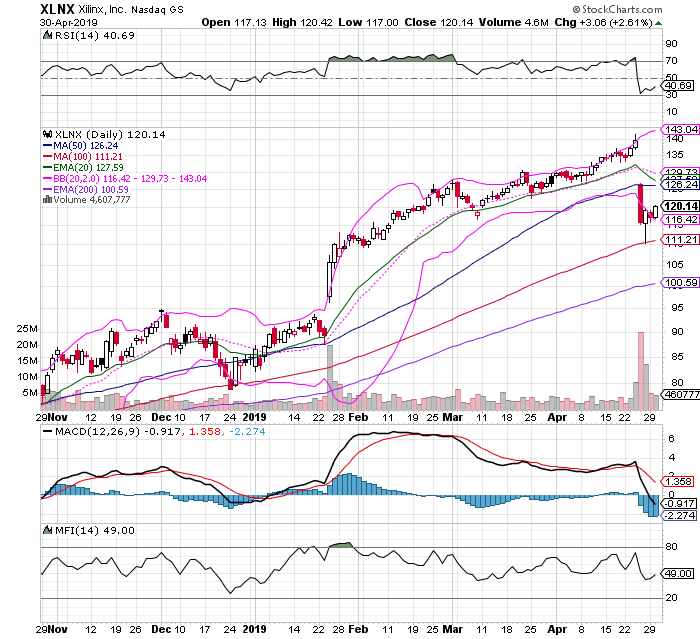
Task: Click the MFI(14) 49.00 legend text
Action: click(94, 530)
